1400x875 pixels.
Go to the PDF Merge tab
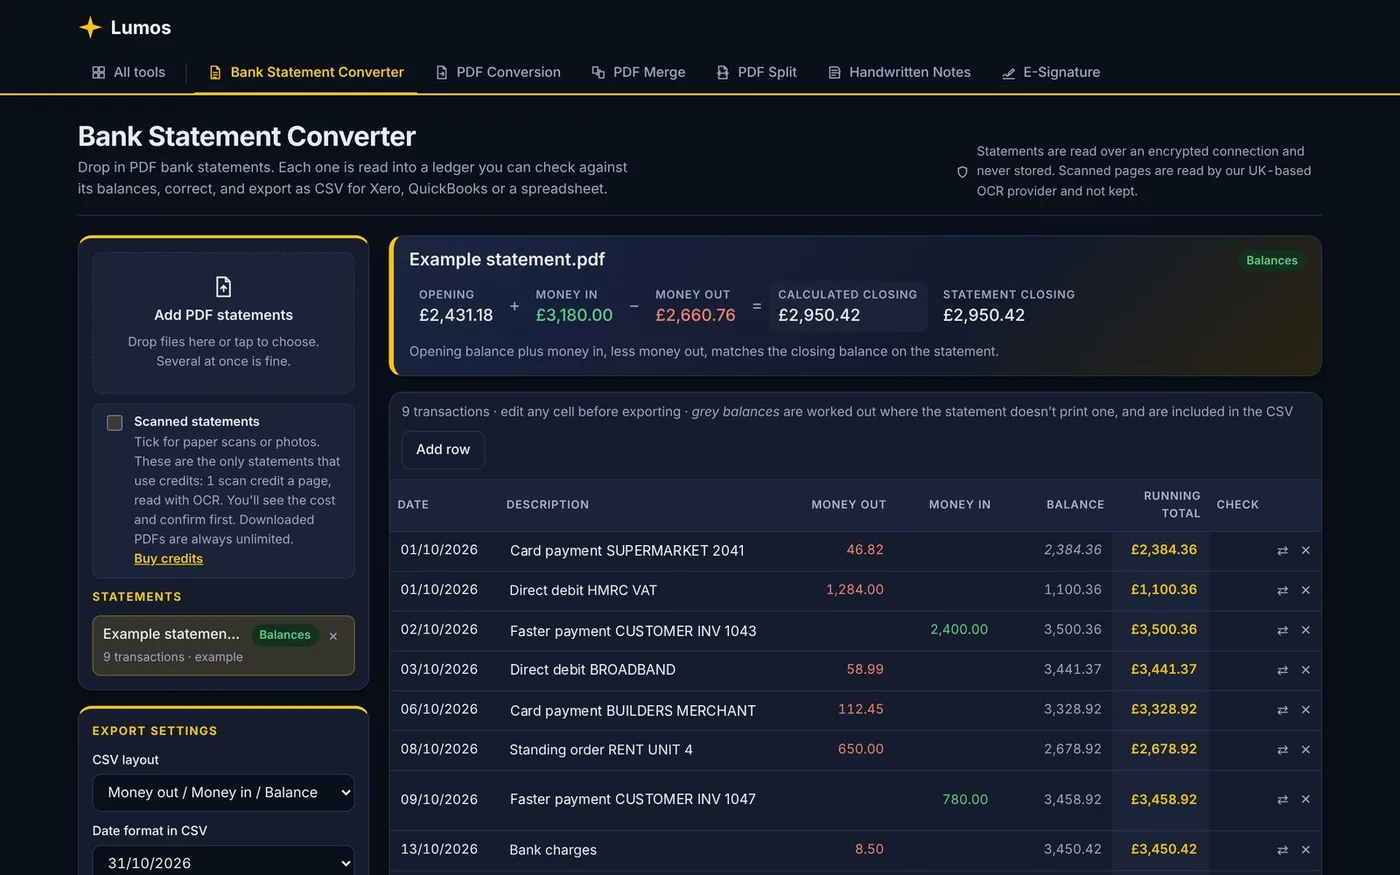pos(638,72)
